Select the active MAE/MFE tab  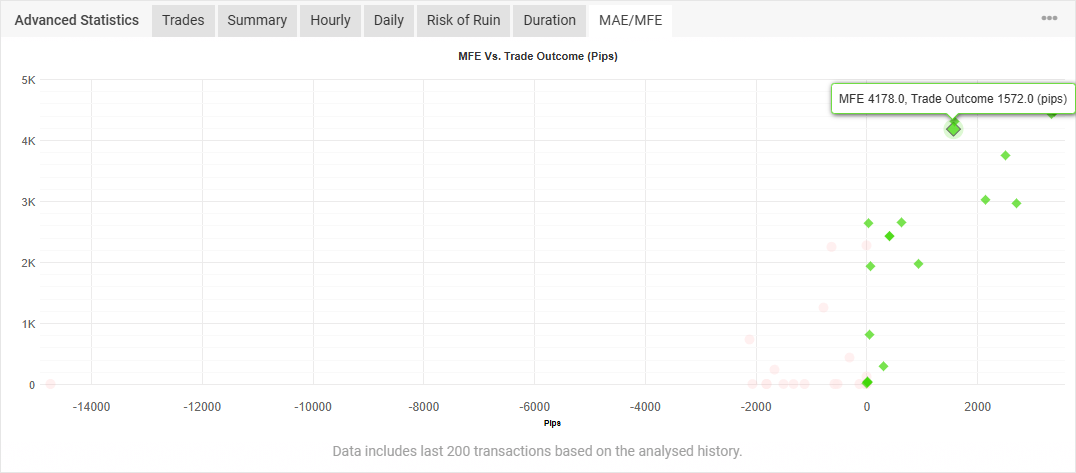point(630,20)
